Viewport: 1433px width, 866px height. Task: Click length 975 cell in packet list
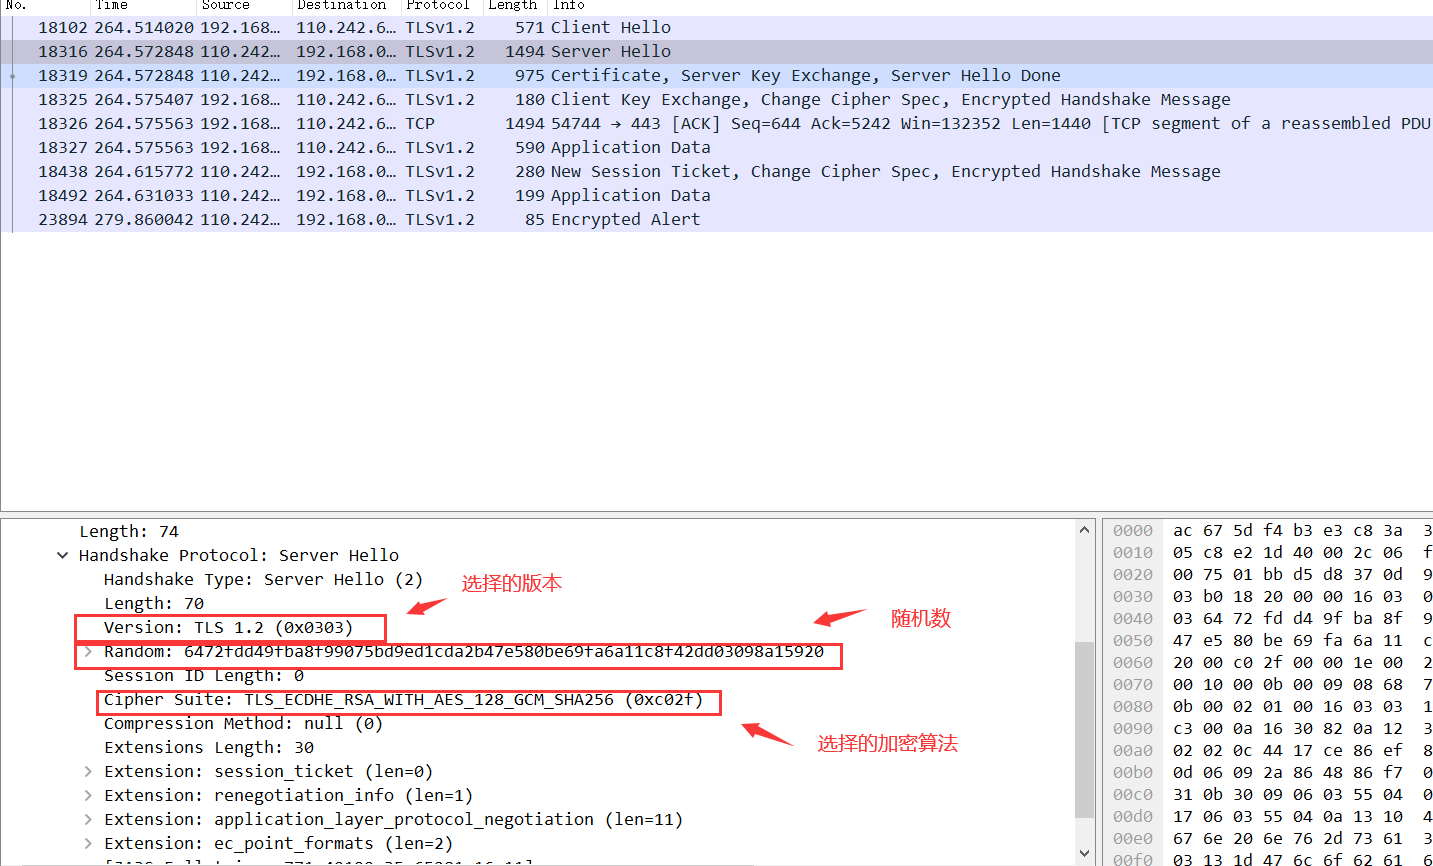[529, 76]
